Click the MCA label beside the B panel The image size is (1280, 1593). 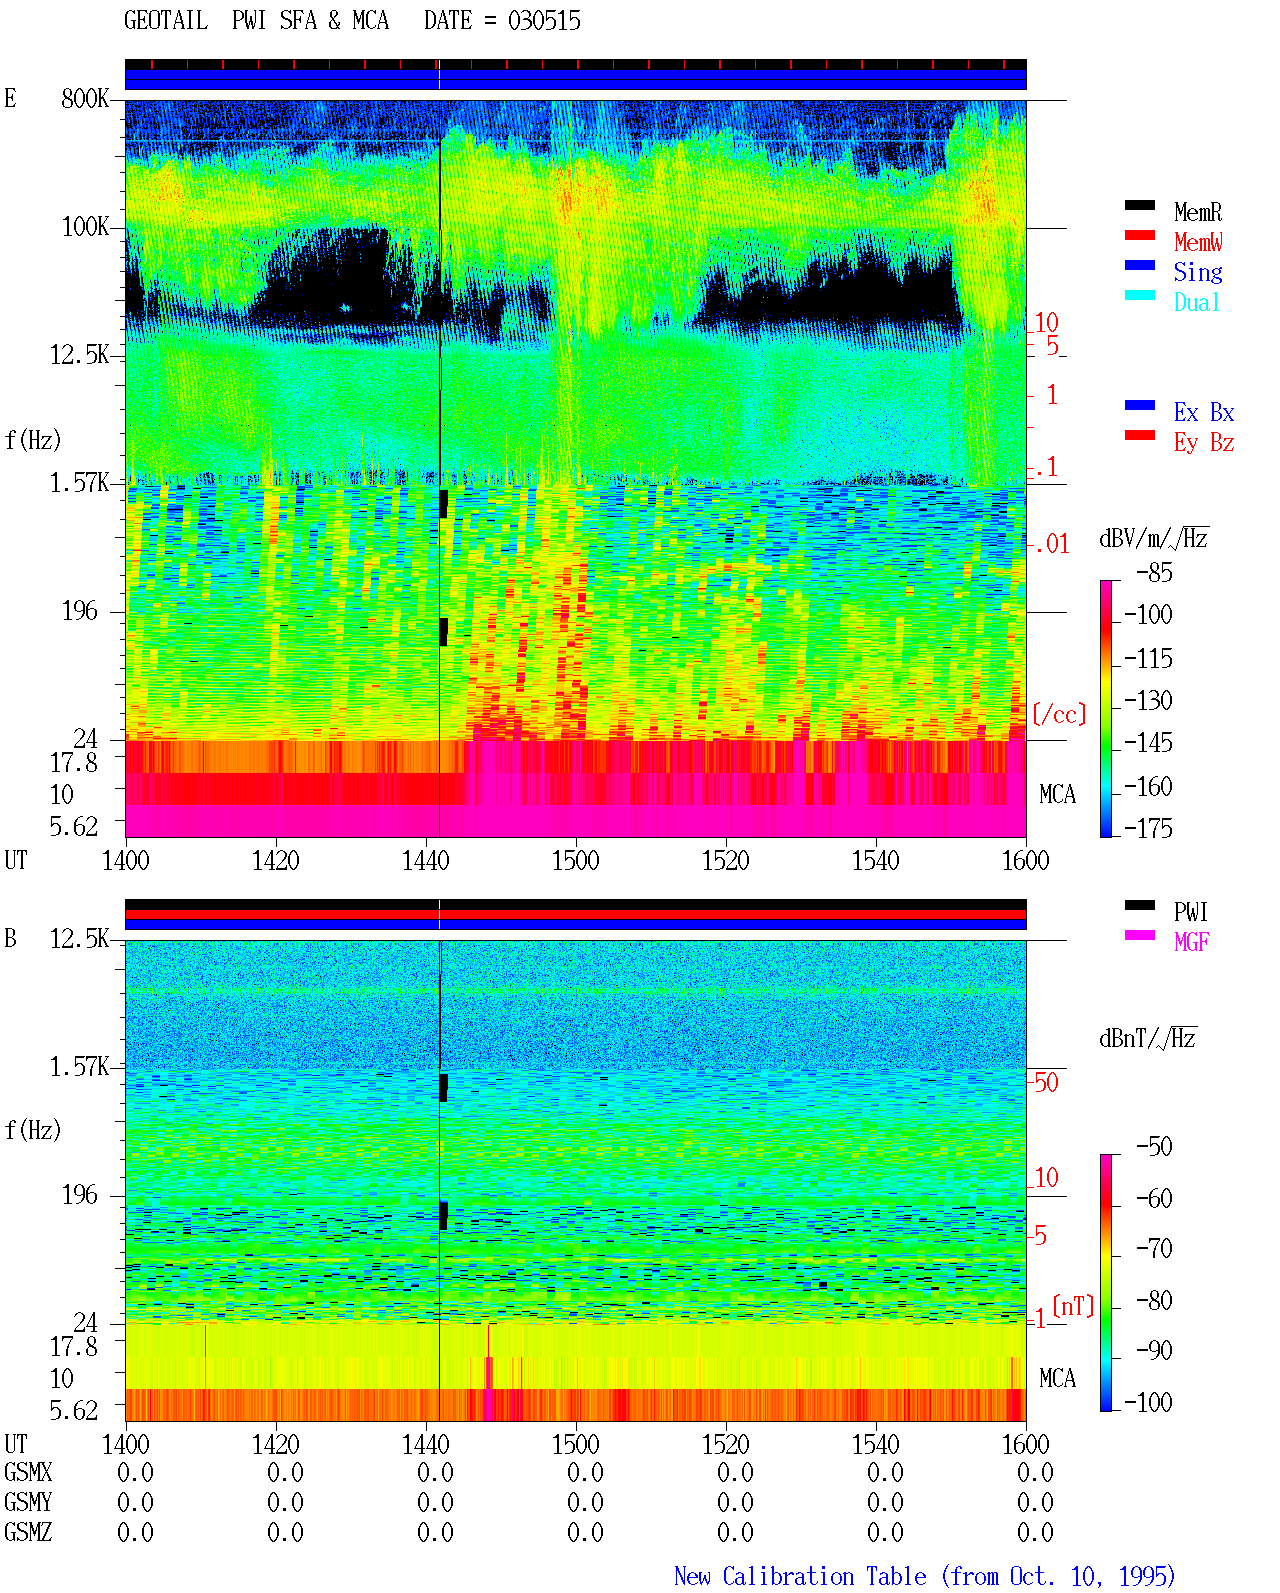tap(1057, 1379)
